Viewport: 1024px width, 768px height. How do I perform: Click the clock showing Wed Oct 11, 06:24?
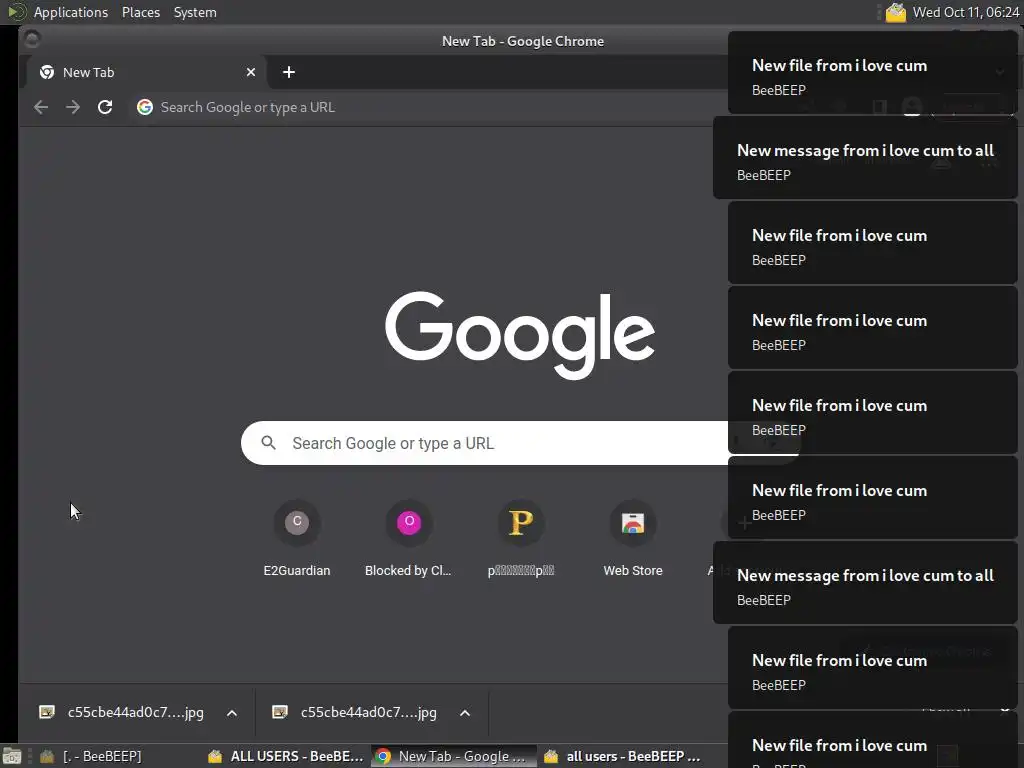point(966,12)
